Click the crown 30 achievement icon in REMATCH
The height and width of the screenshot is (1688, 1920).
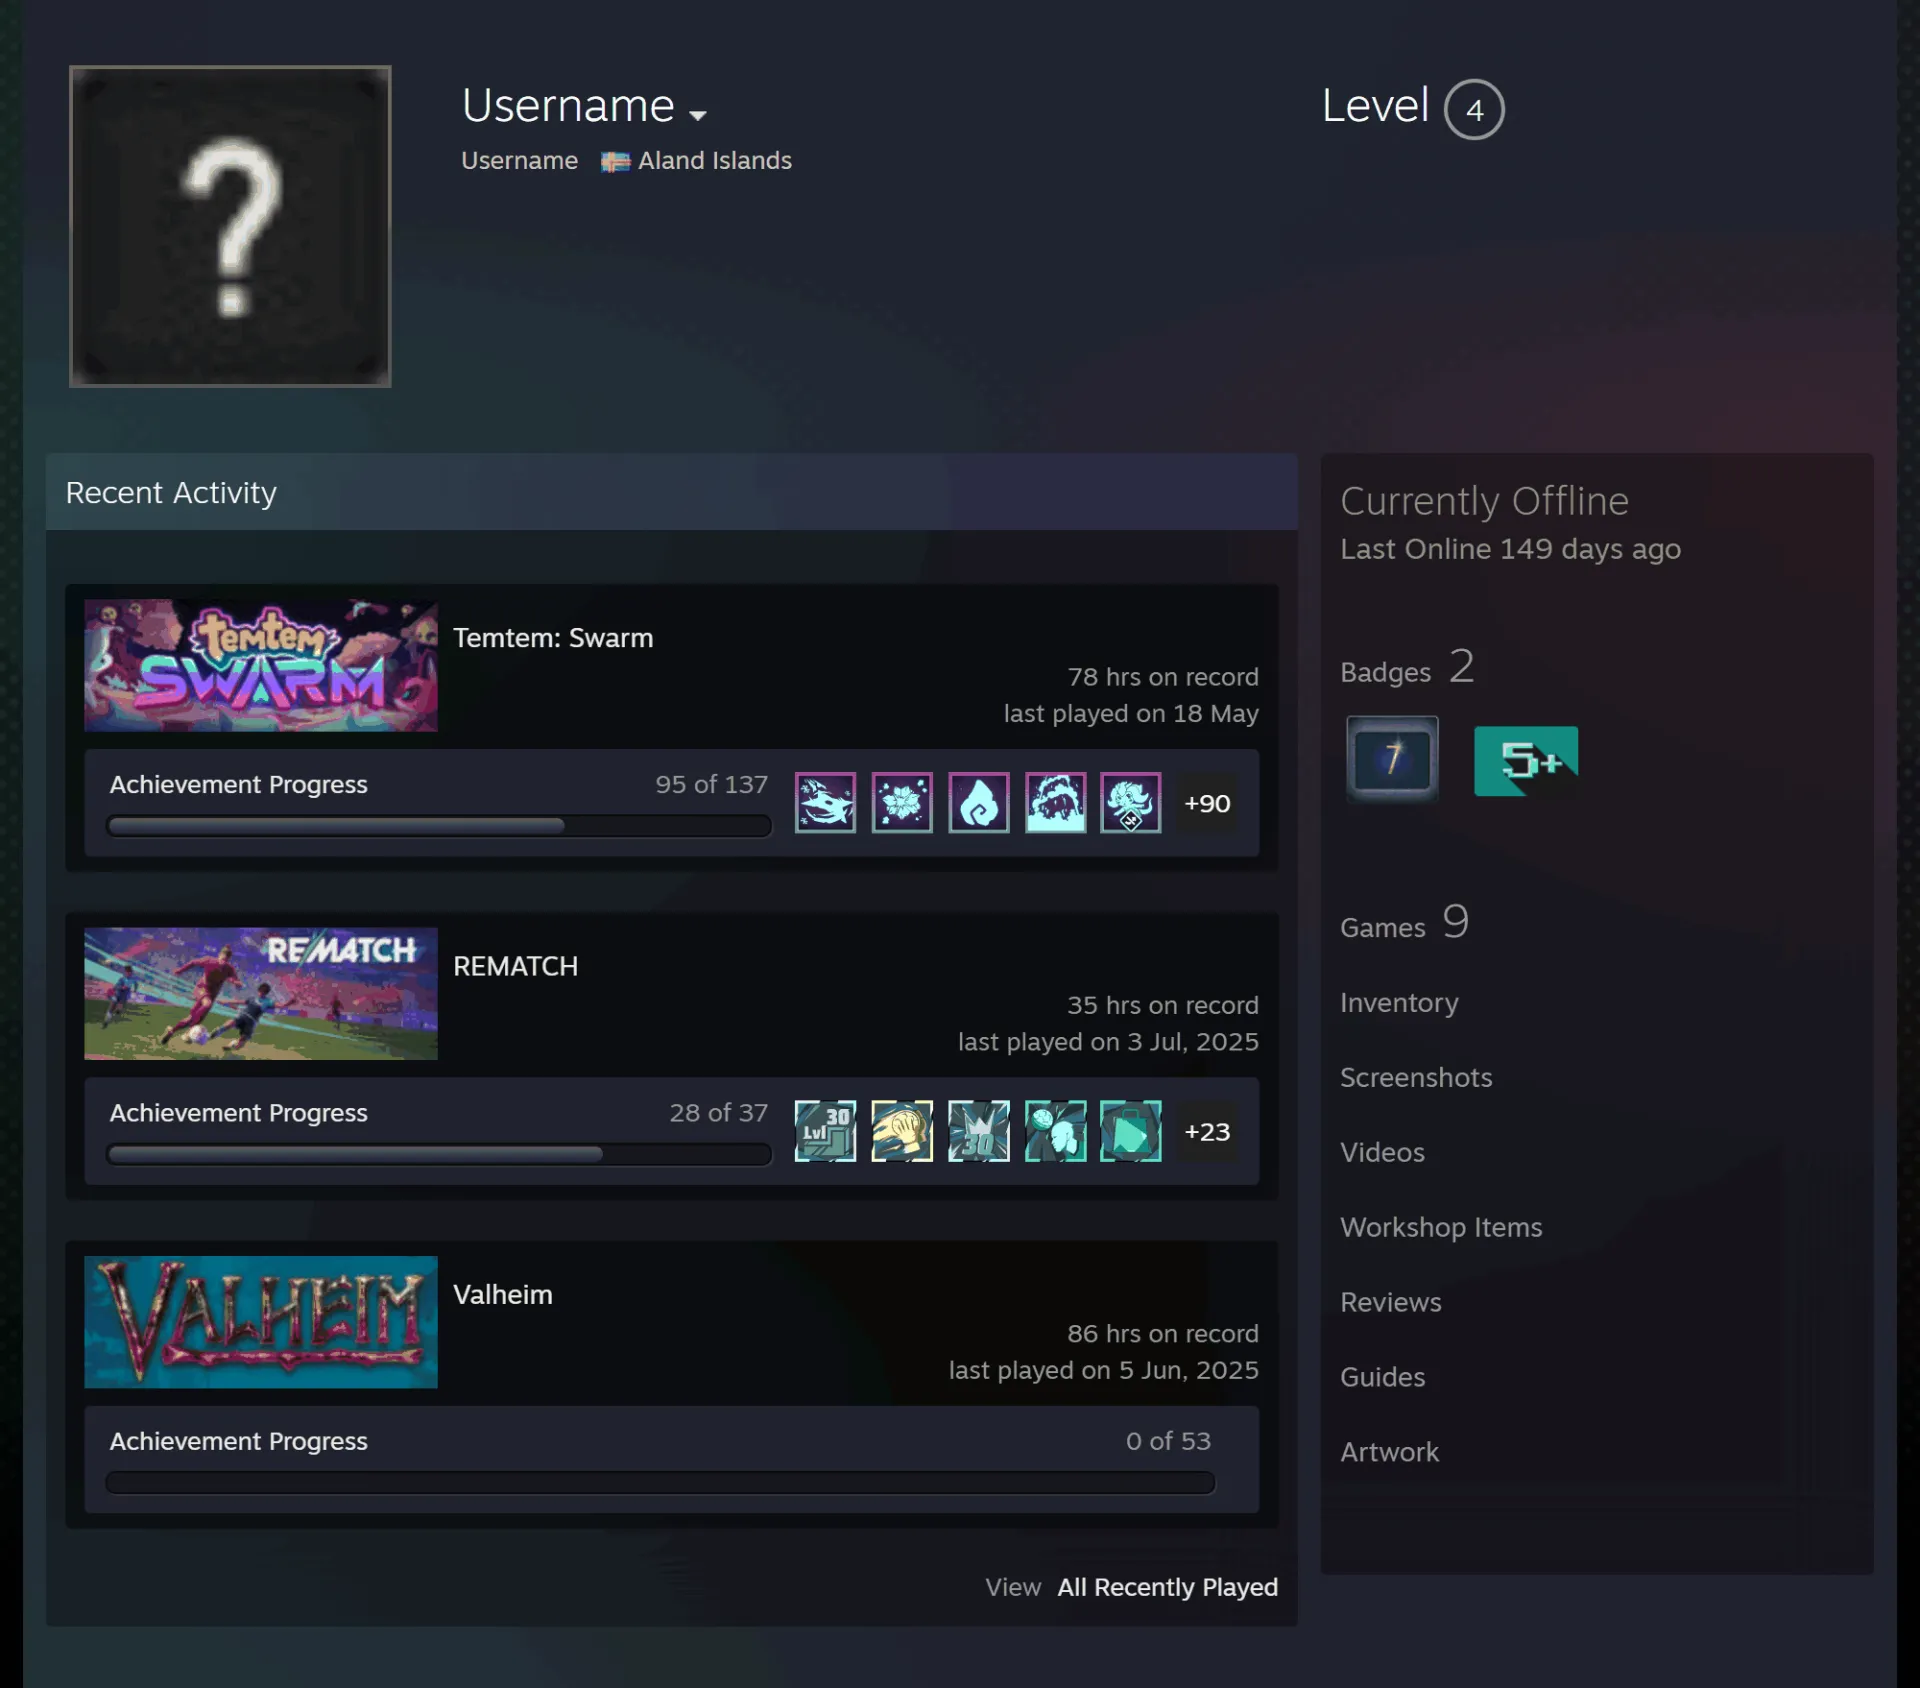pos(979,1131)
